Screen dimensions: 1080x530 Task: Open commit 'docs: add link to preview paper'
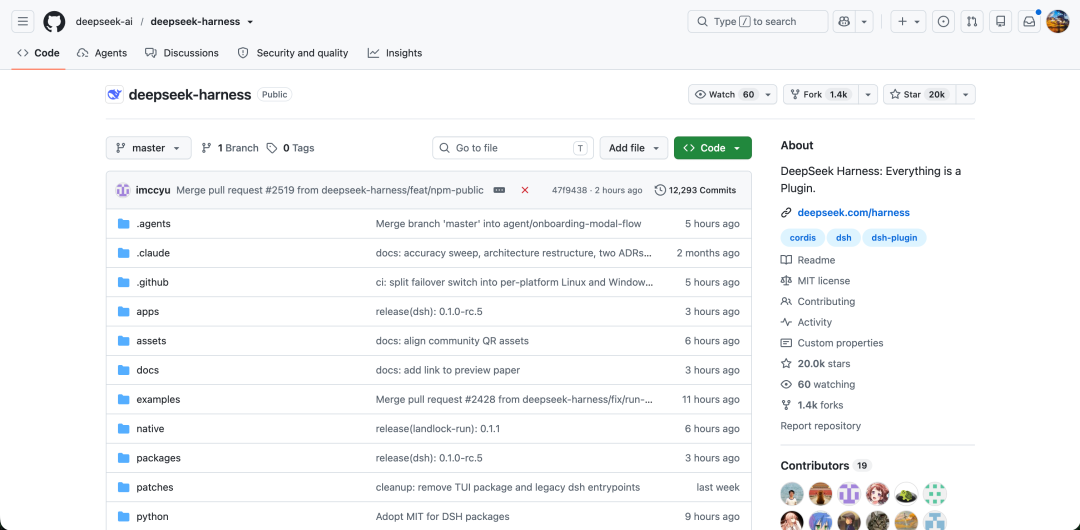tap(448, 370)
